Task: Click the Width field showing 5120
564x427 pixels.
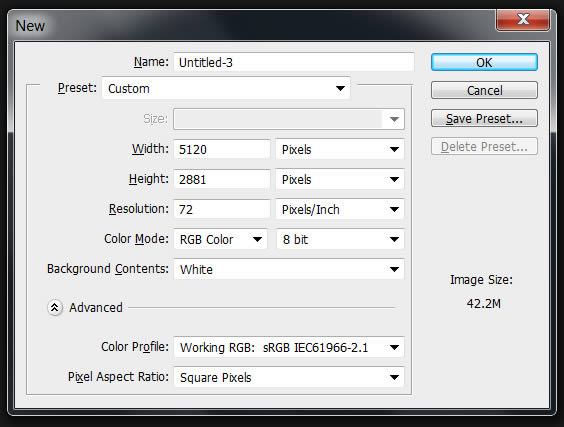Action: (222, 149)
